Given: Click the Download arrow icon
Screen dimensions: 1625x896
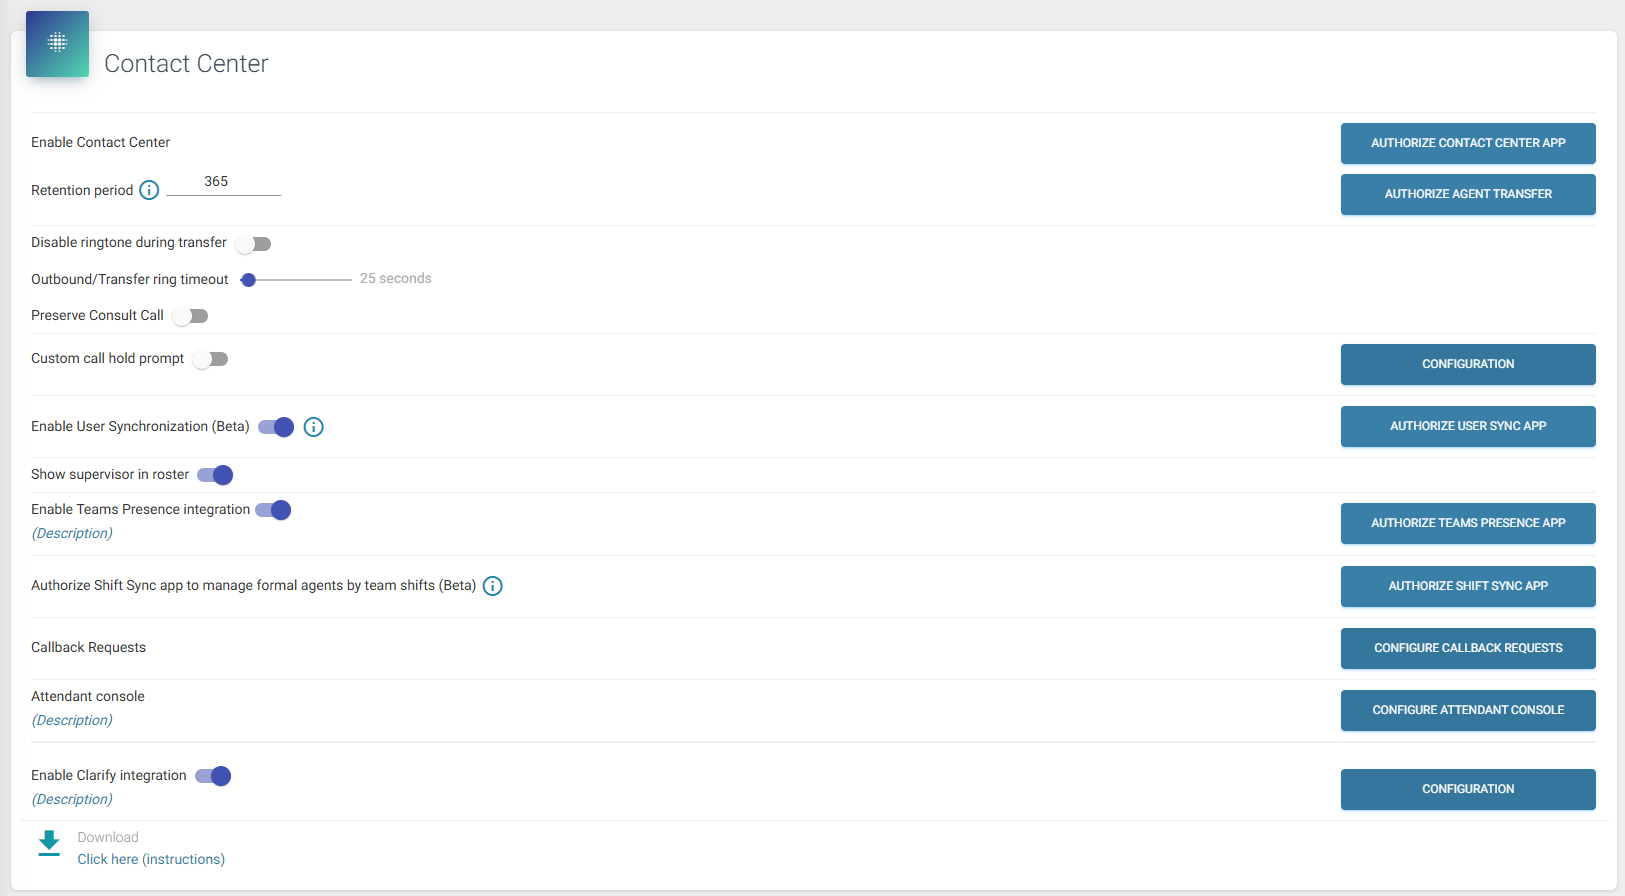Looking at the screenshot, I should (x=49, y=843).
